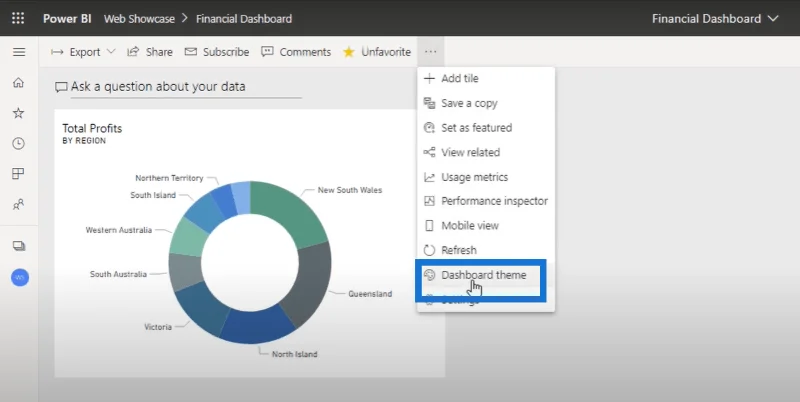Open Shared with me sidebar icon
The height and width of the screenshot is (402, 800).
pyautogui.click(x=18, y=205)
